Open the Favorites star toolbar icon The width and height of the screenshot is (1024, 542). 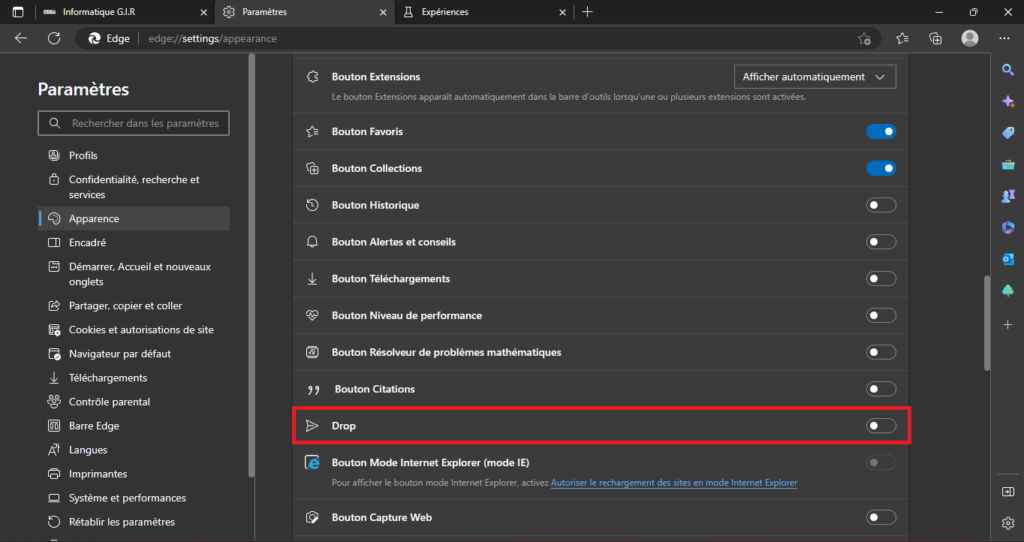[902, 39]
